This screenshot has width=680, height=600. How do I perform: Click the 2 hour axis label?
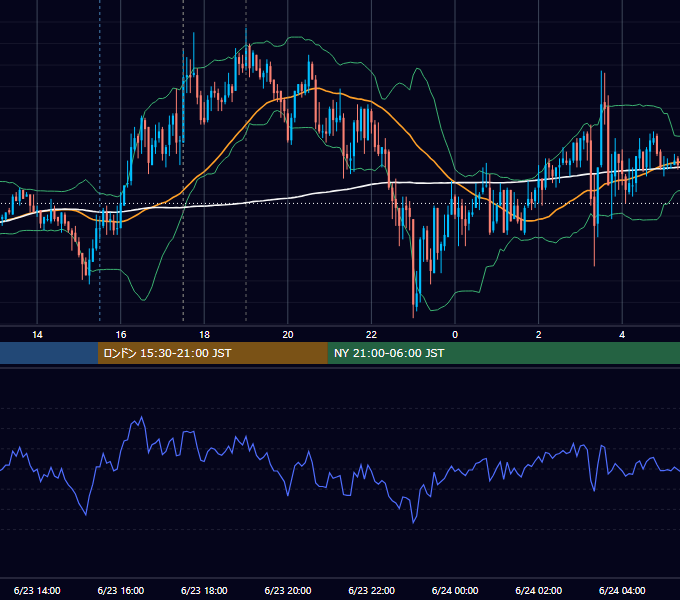(x=538, y=335)
